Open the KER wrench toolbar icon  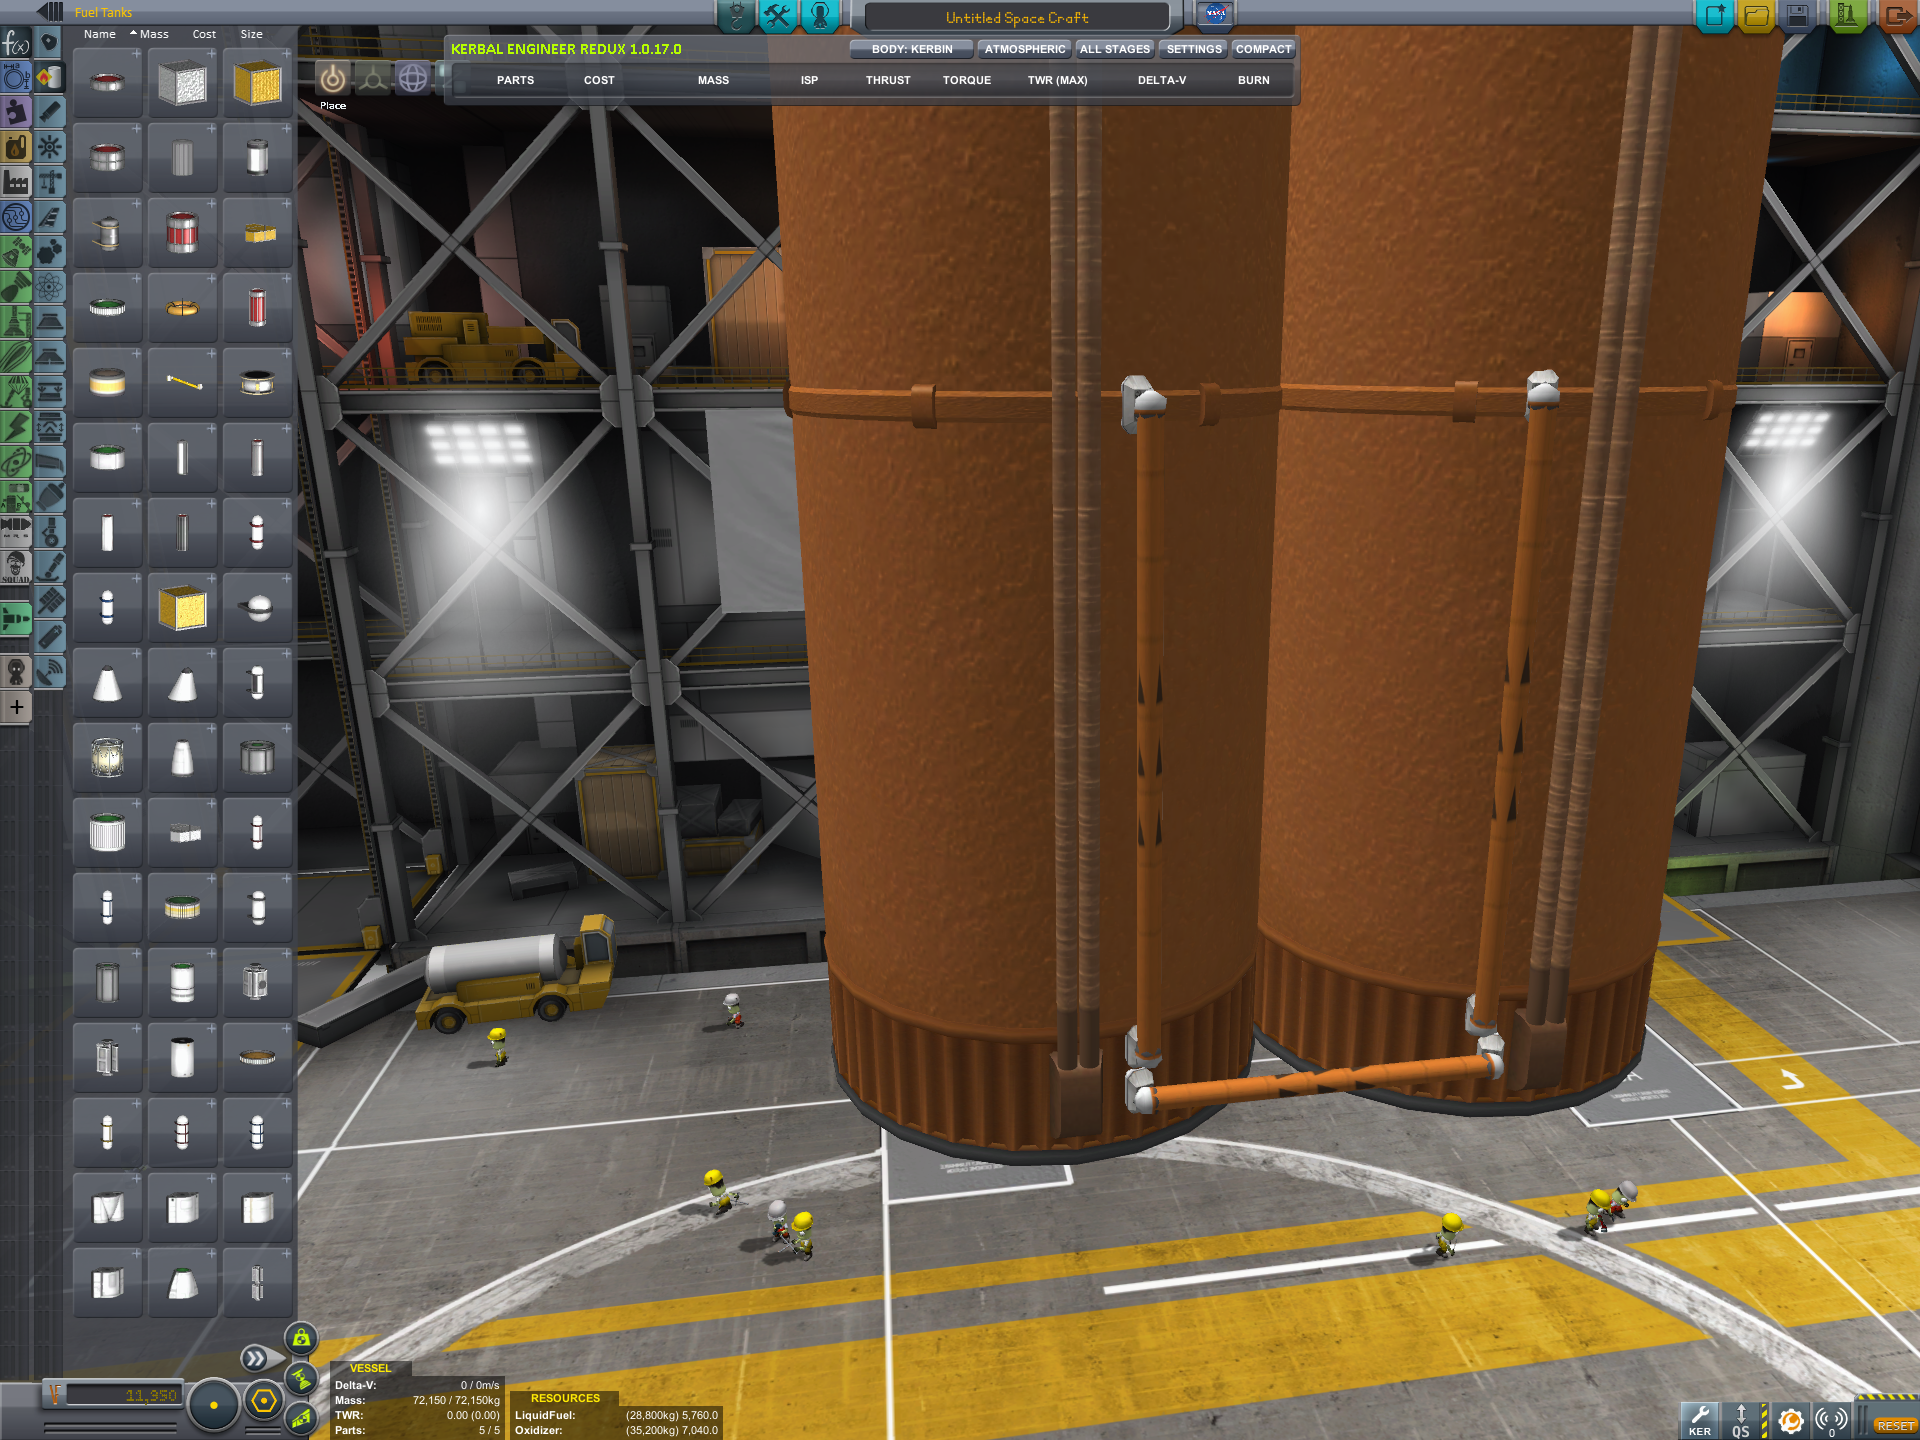coord(1699,1421)
